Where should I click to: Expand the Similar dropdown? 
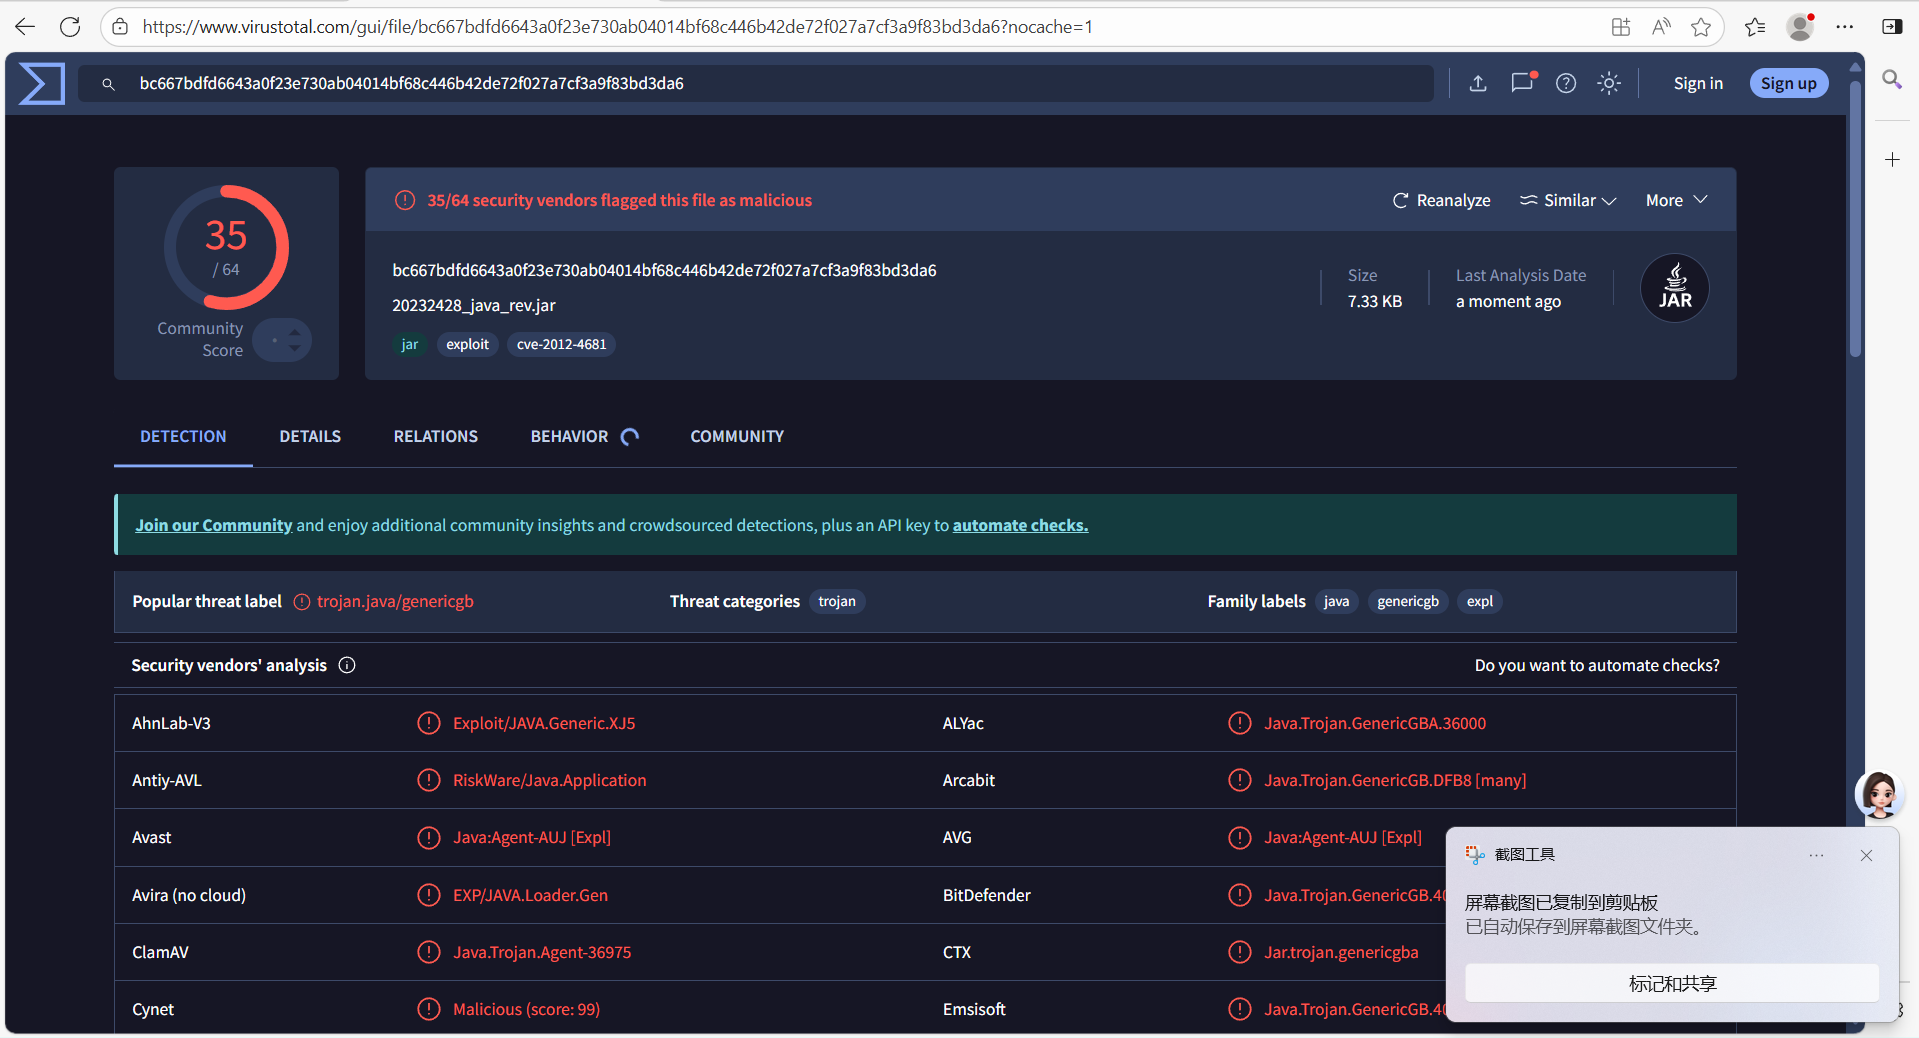pos(1568,200)
